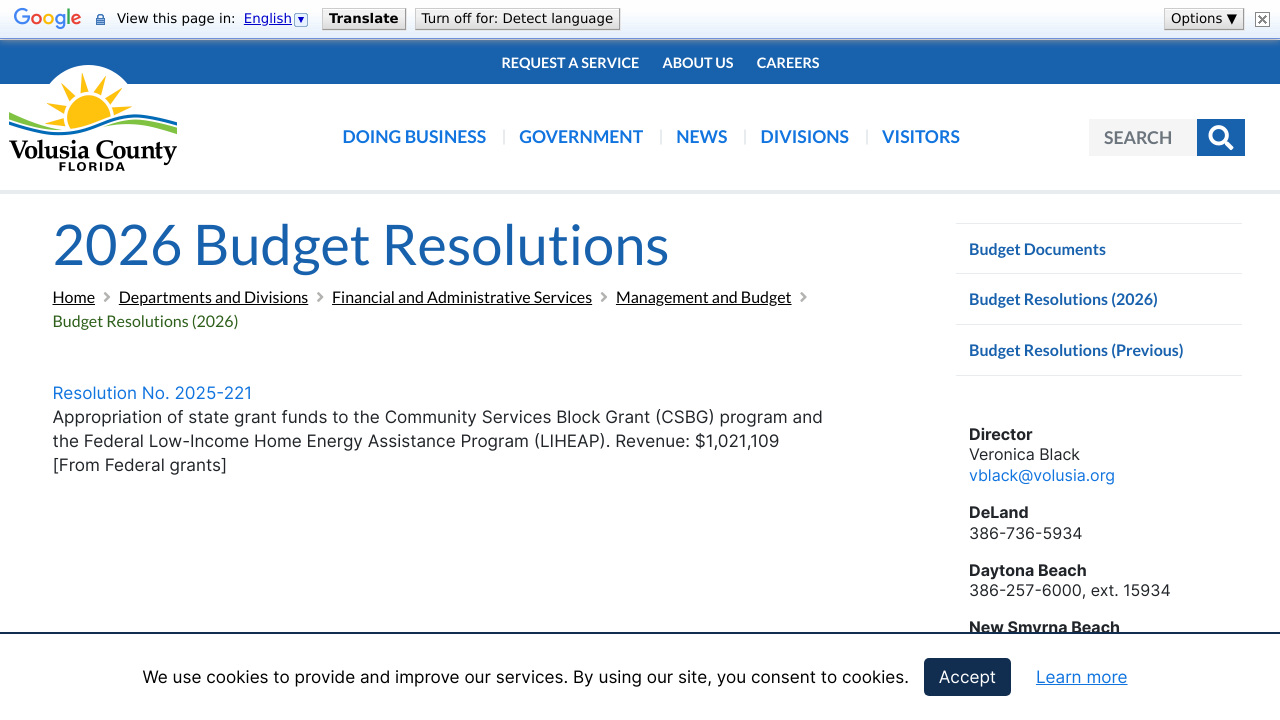This screenshot has height=720, width=1280.
Task: Click the CAREERS link
Action: point(788,62)
